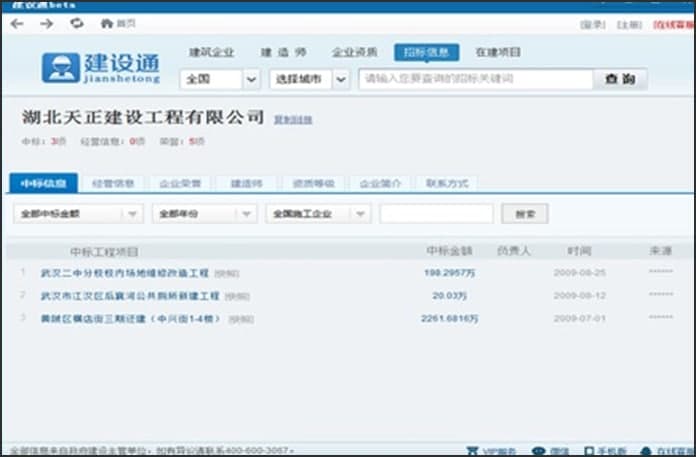Open the 手机版 phone icon in status bar
This screenshot has height=457, width=696.
click(x=589, y=451)
